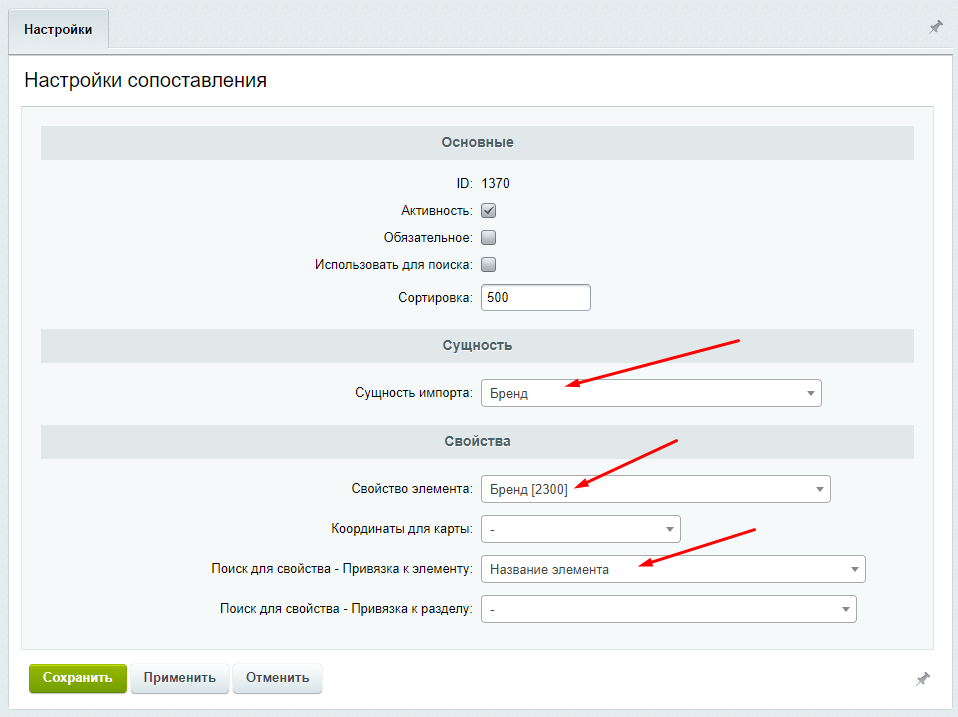Click the ID value 1370
Viewport: 958px width, 717px height.
tap(495, 183)
